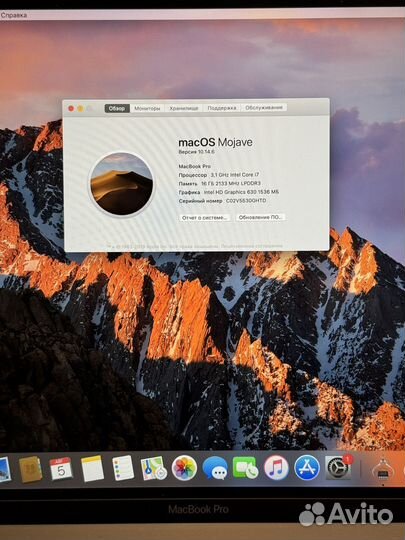Launch FaceTime from the Dock
405x540 pixels.
245,468
